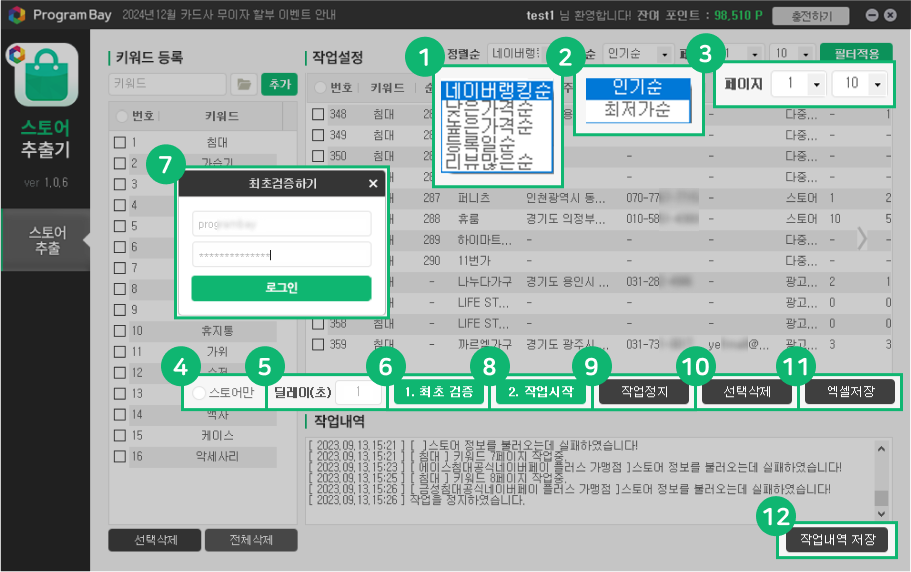Click the 엑셀저장 button
Screen dimensions: 911x572
(x=849, y=392)
